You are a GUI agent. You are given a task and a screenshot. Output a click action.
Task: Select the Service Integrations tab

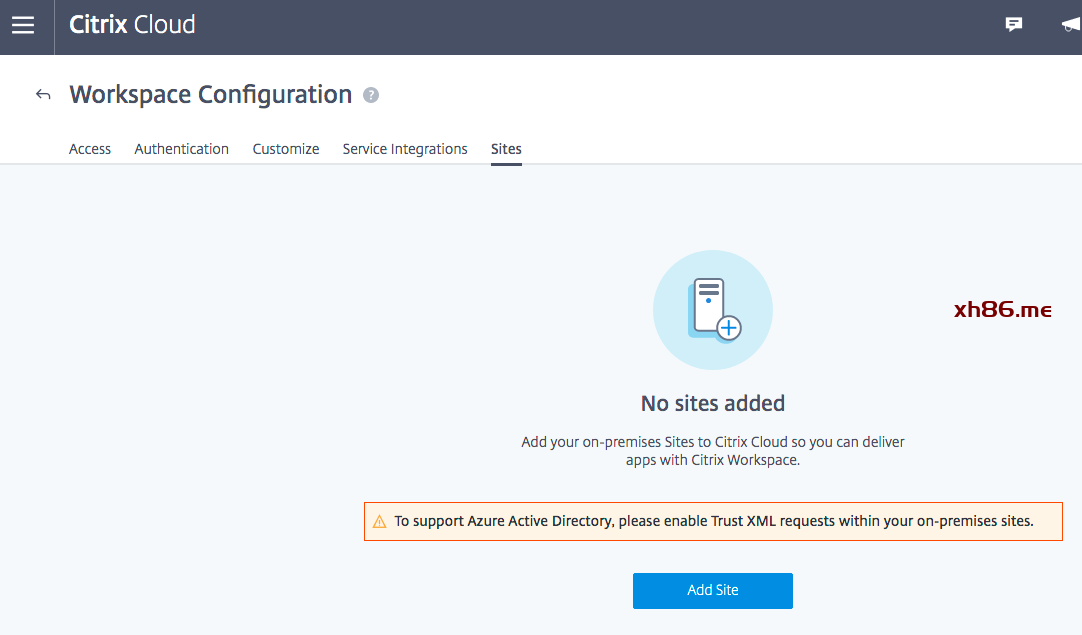pos(405,149)
